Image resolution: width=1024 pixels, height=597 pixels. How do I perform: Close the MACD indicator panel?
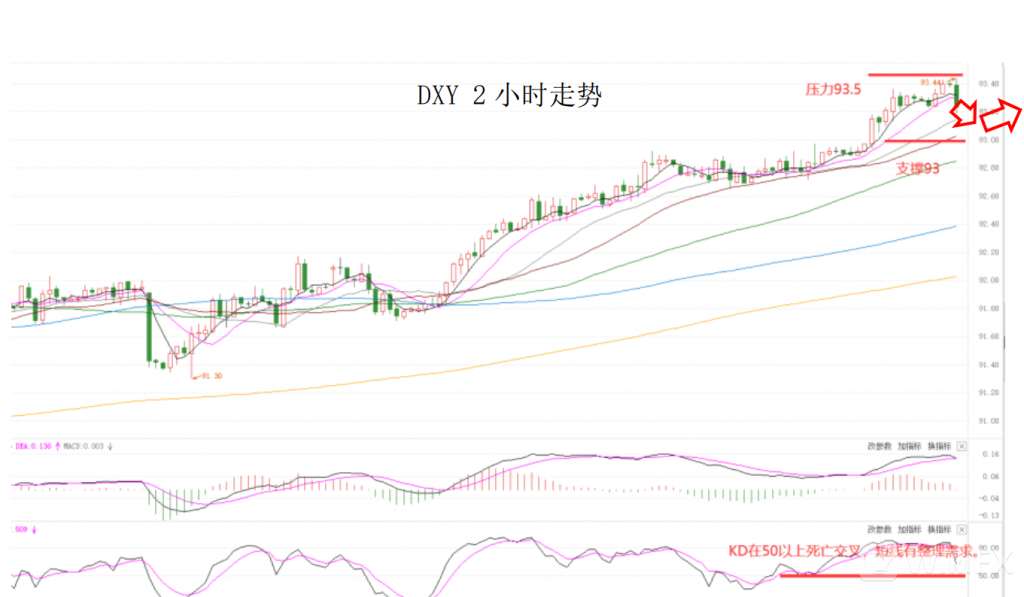point(962,445)
